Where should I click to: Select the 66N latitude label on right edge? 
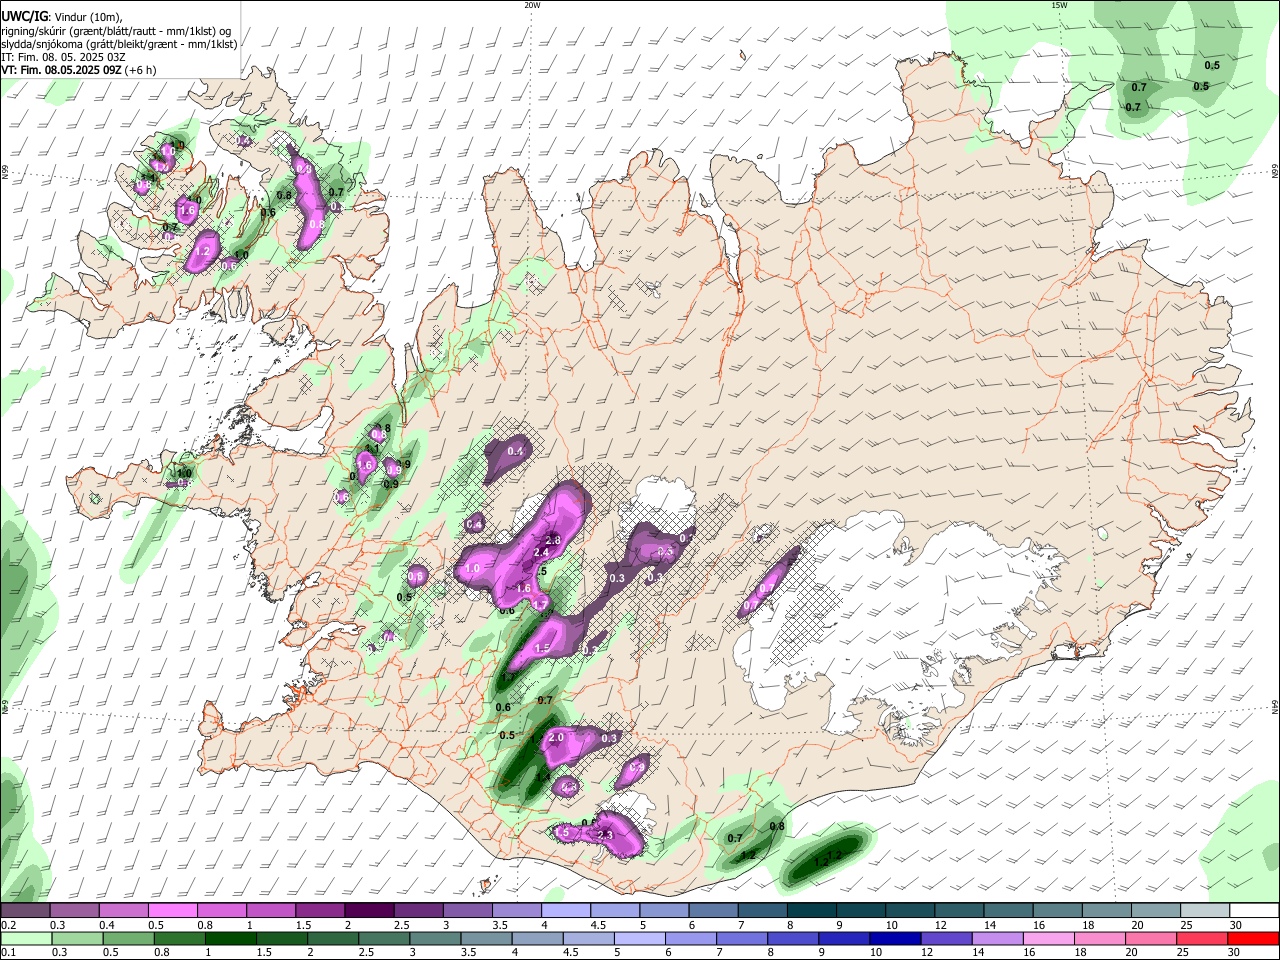click(1275, 172)
